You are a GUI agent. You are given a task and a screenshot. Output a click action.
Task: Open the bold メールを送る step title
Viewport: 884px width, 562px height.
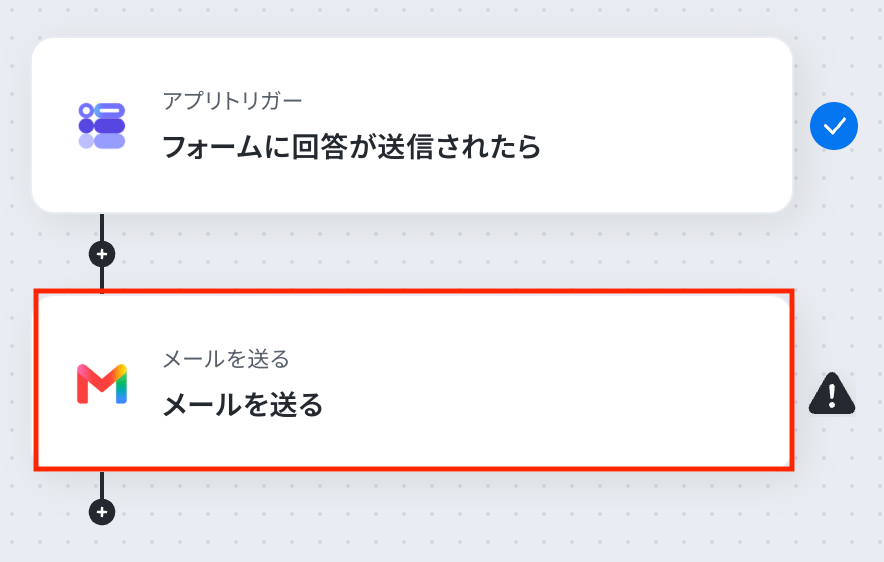pyautogui.click(x=243, y=405)
